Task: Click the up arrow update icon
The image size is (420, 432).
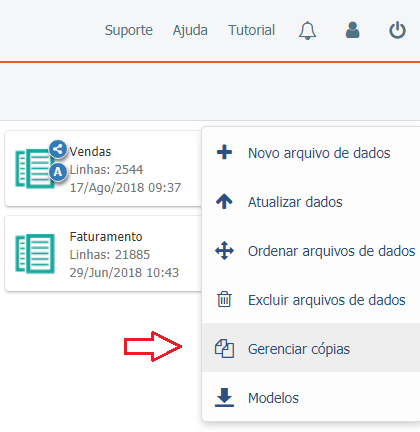Action: click(224, 201)
